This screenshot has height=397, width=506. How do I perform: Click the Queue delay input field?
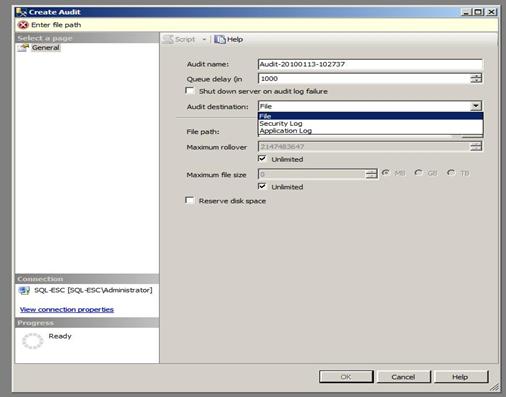(x=364, y=79)
